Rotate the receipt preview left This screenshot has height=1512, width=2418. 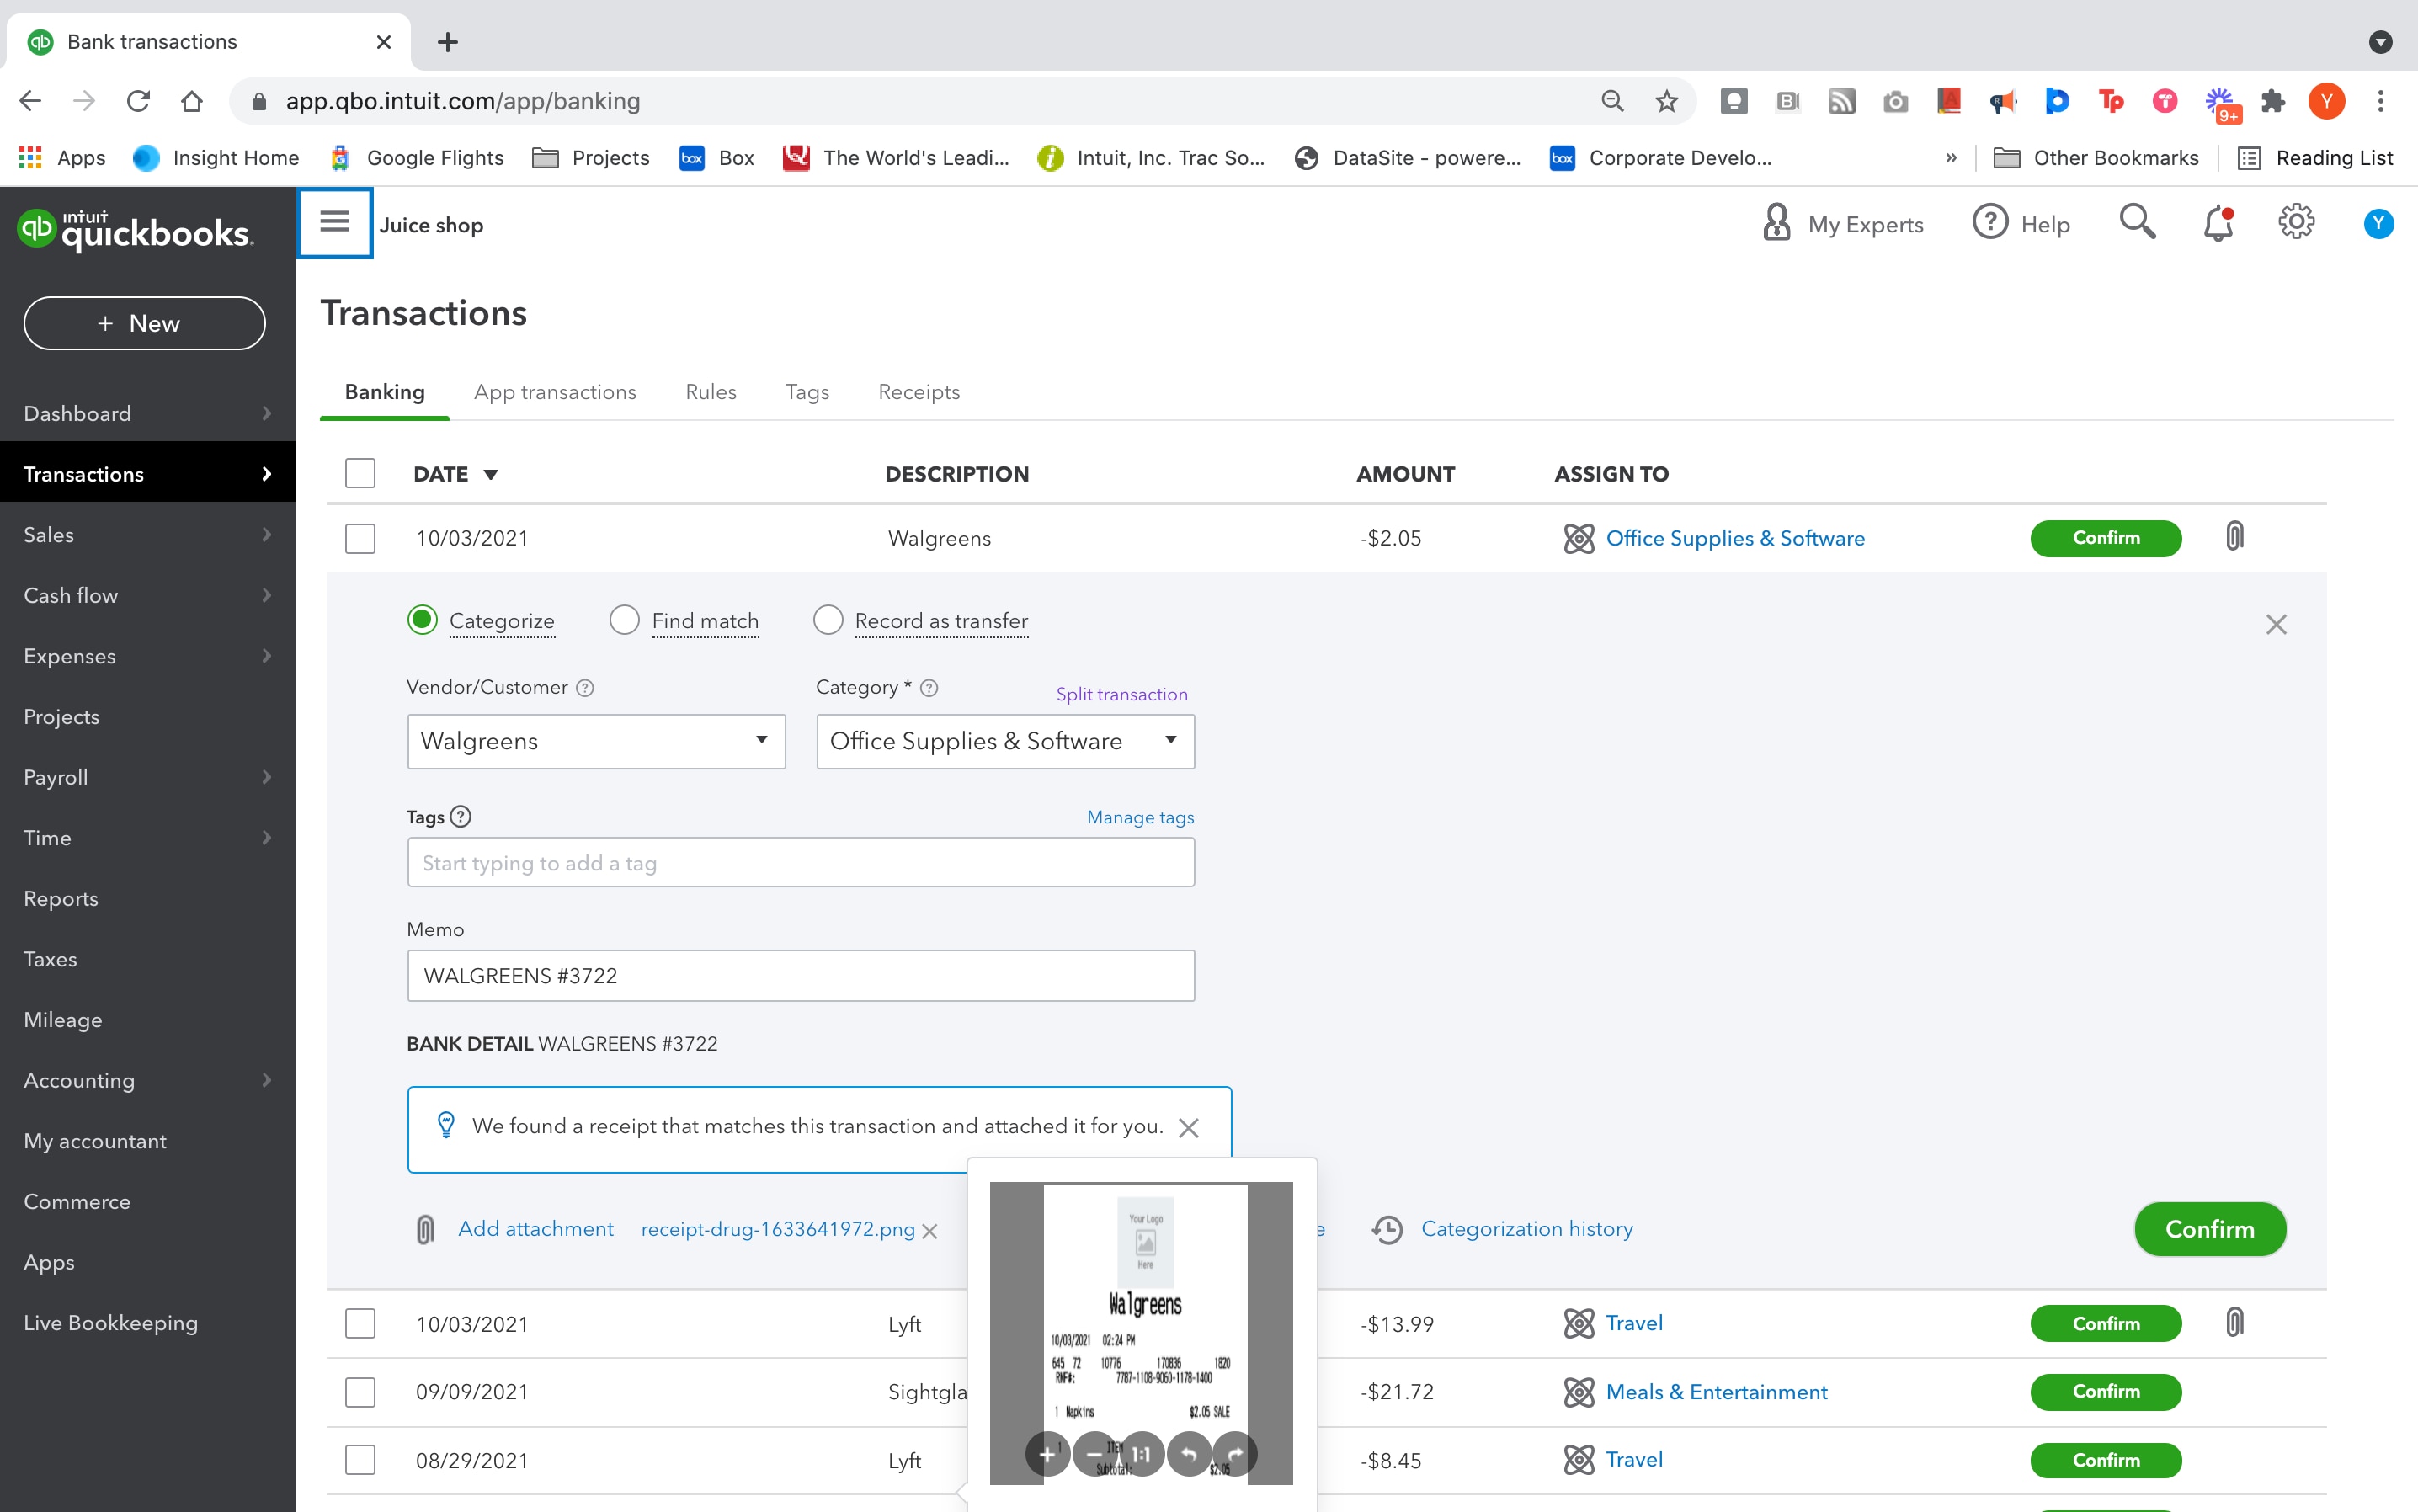(1188, 1454)
